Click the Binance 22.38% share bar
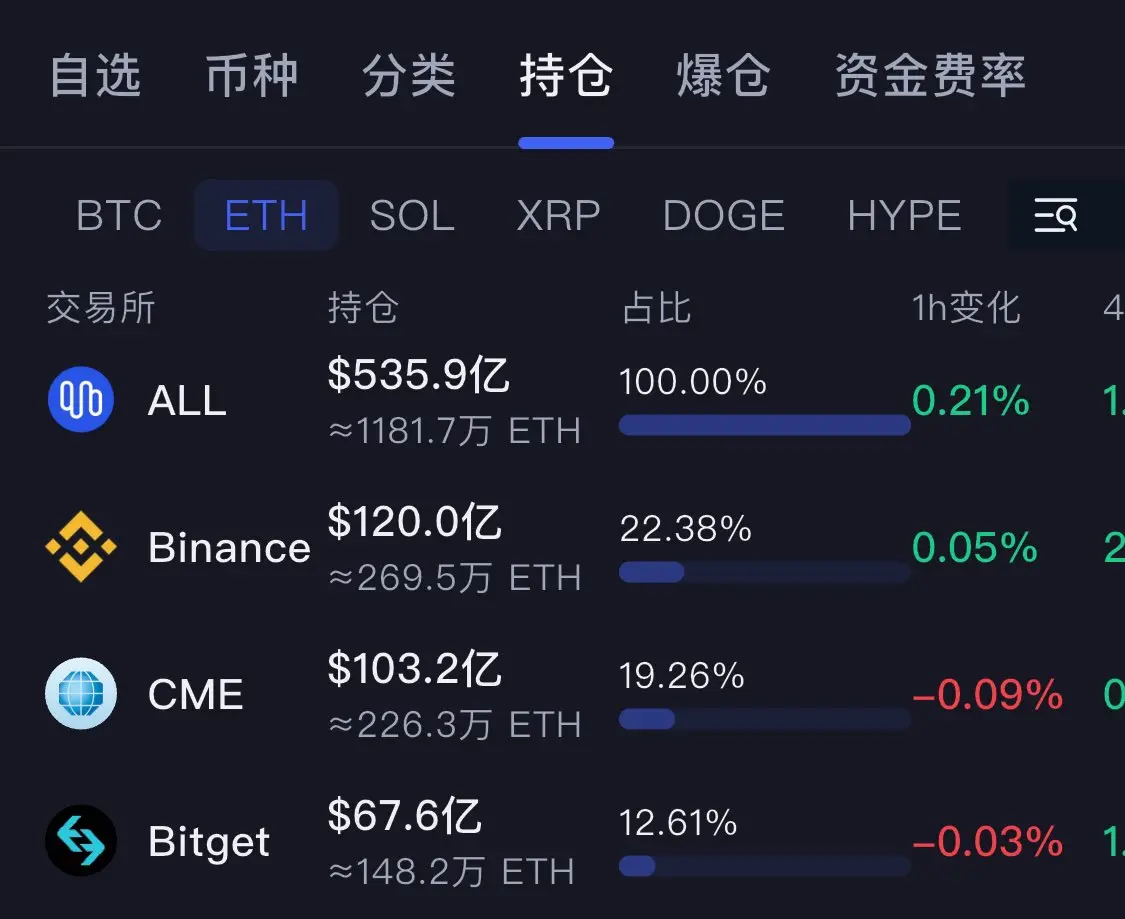Screen dimensions: 1125x919 click(765, 572)
